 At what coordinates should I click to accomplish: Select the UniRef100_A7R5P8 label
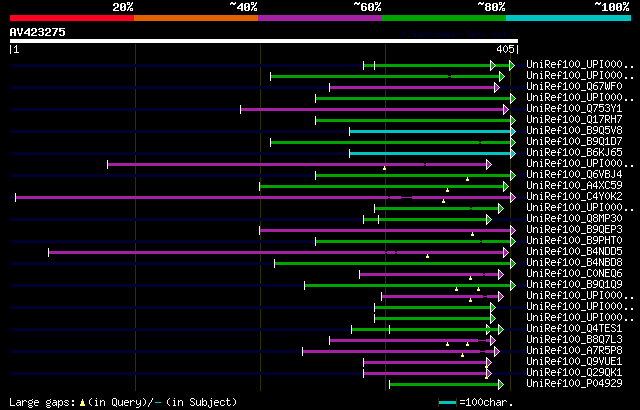tap(574, 351)
